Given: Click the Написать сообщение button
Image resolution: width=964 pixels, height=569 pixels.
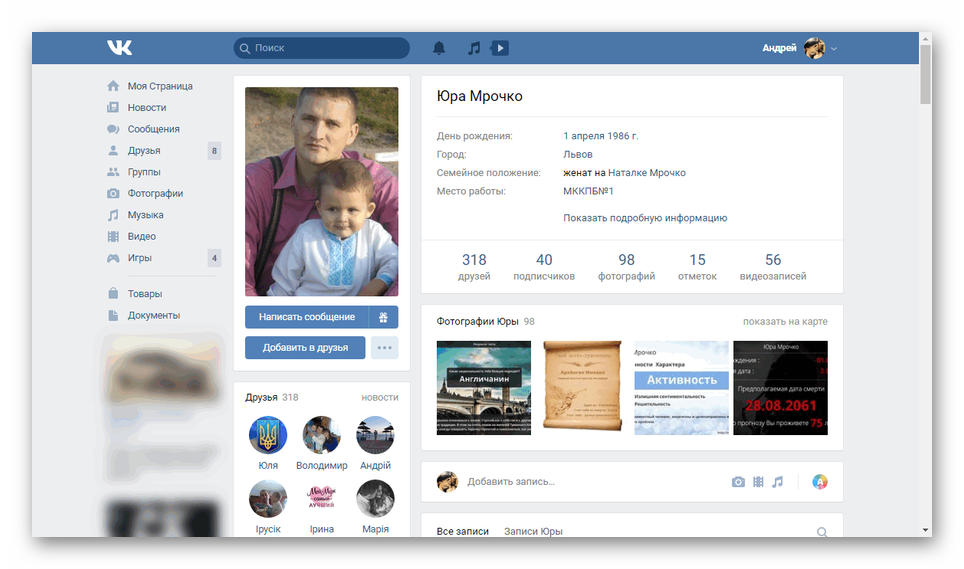Looking at the screenshot, I should [306, 317].
